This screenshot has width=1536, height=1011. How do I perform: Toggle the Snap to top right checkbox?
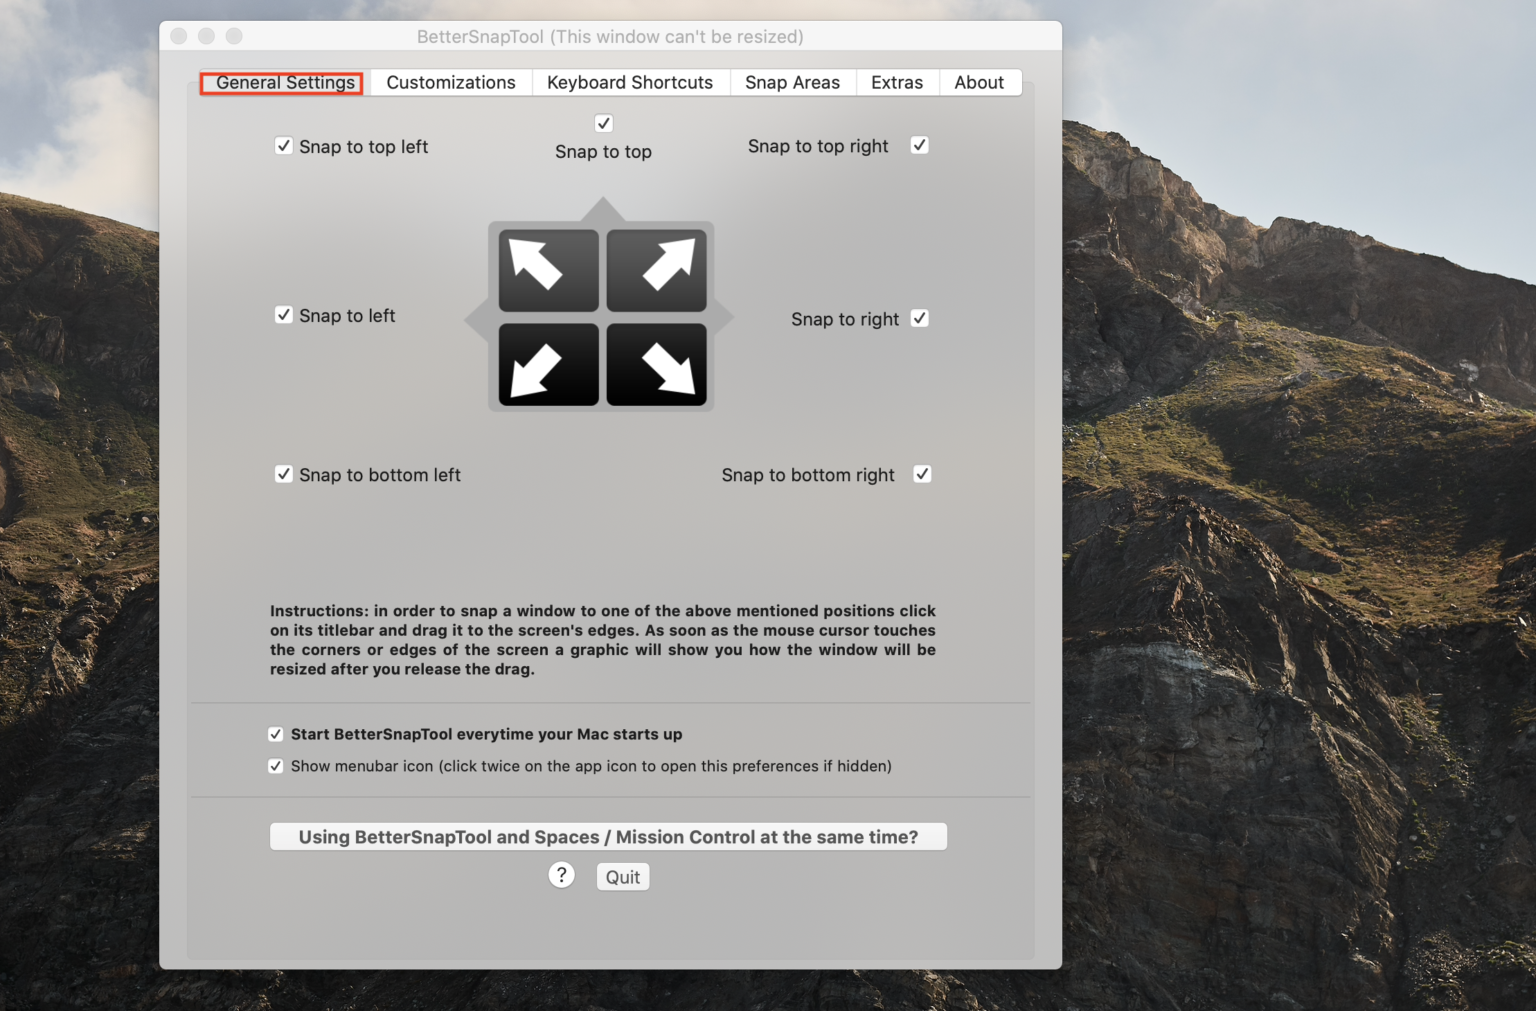920,145
